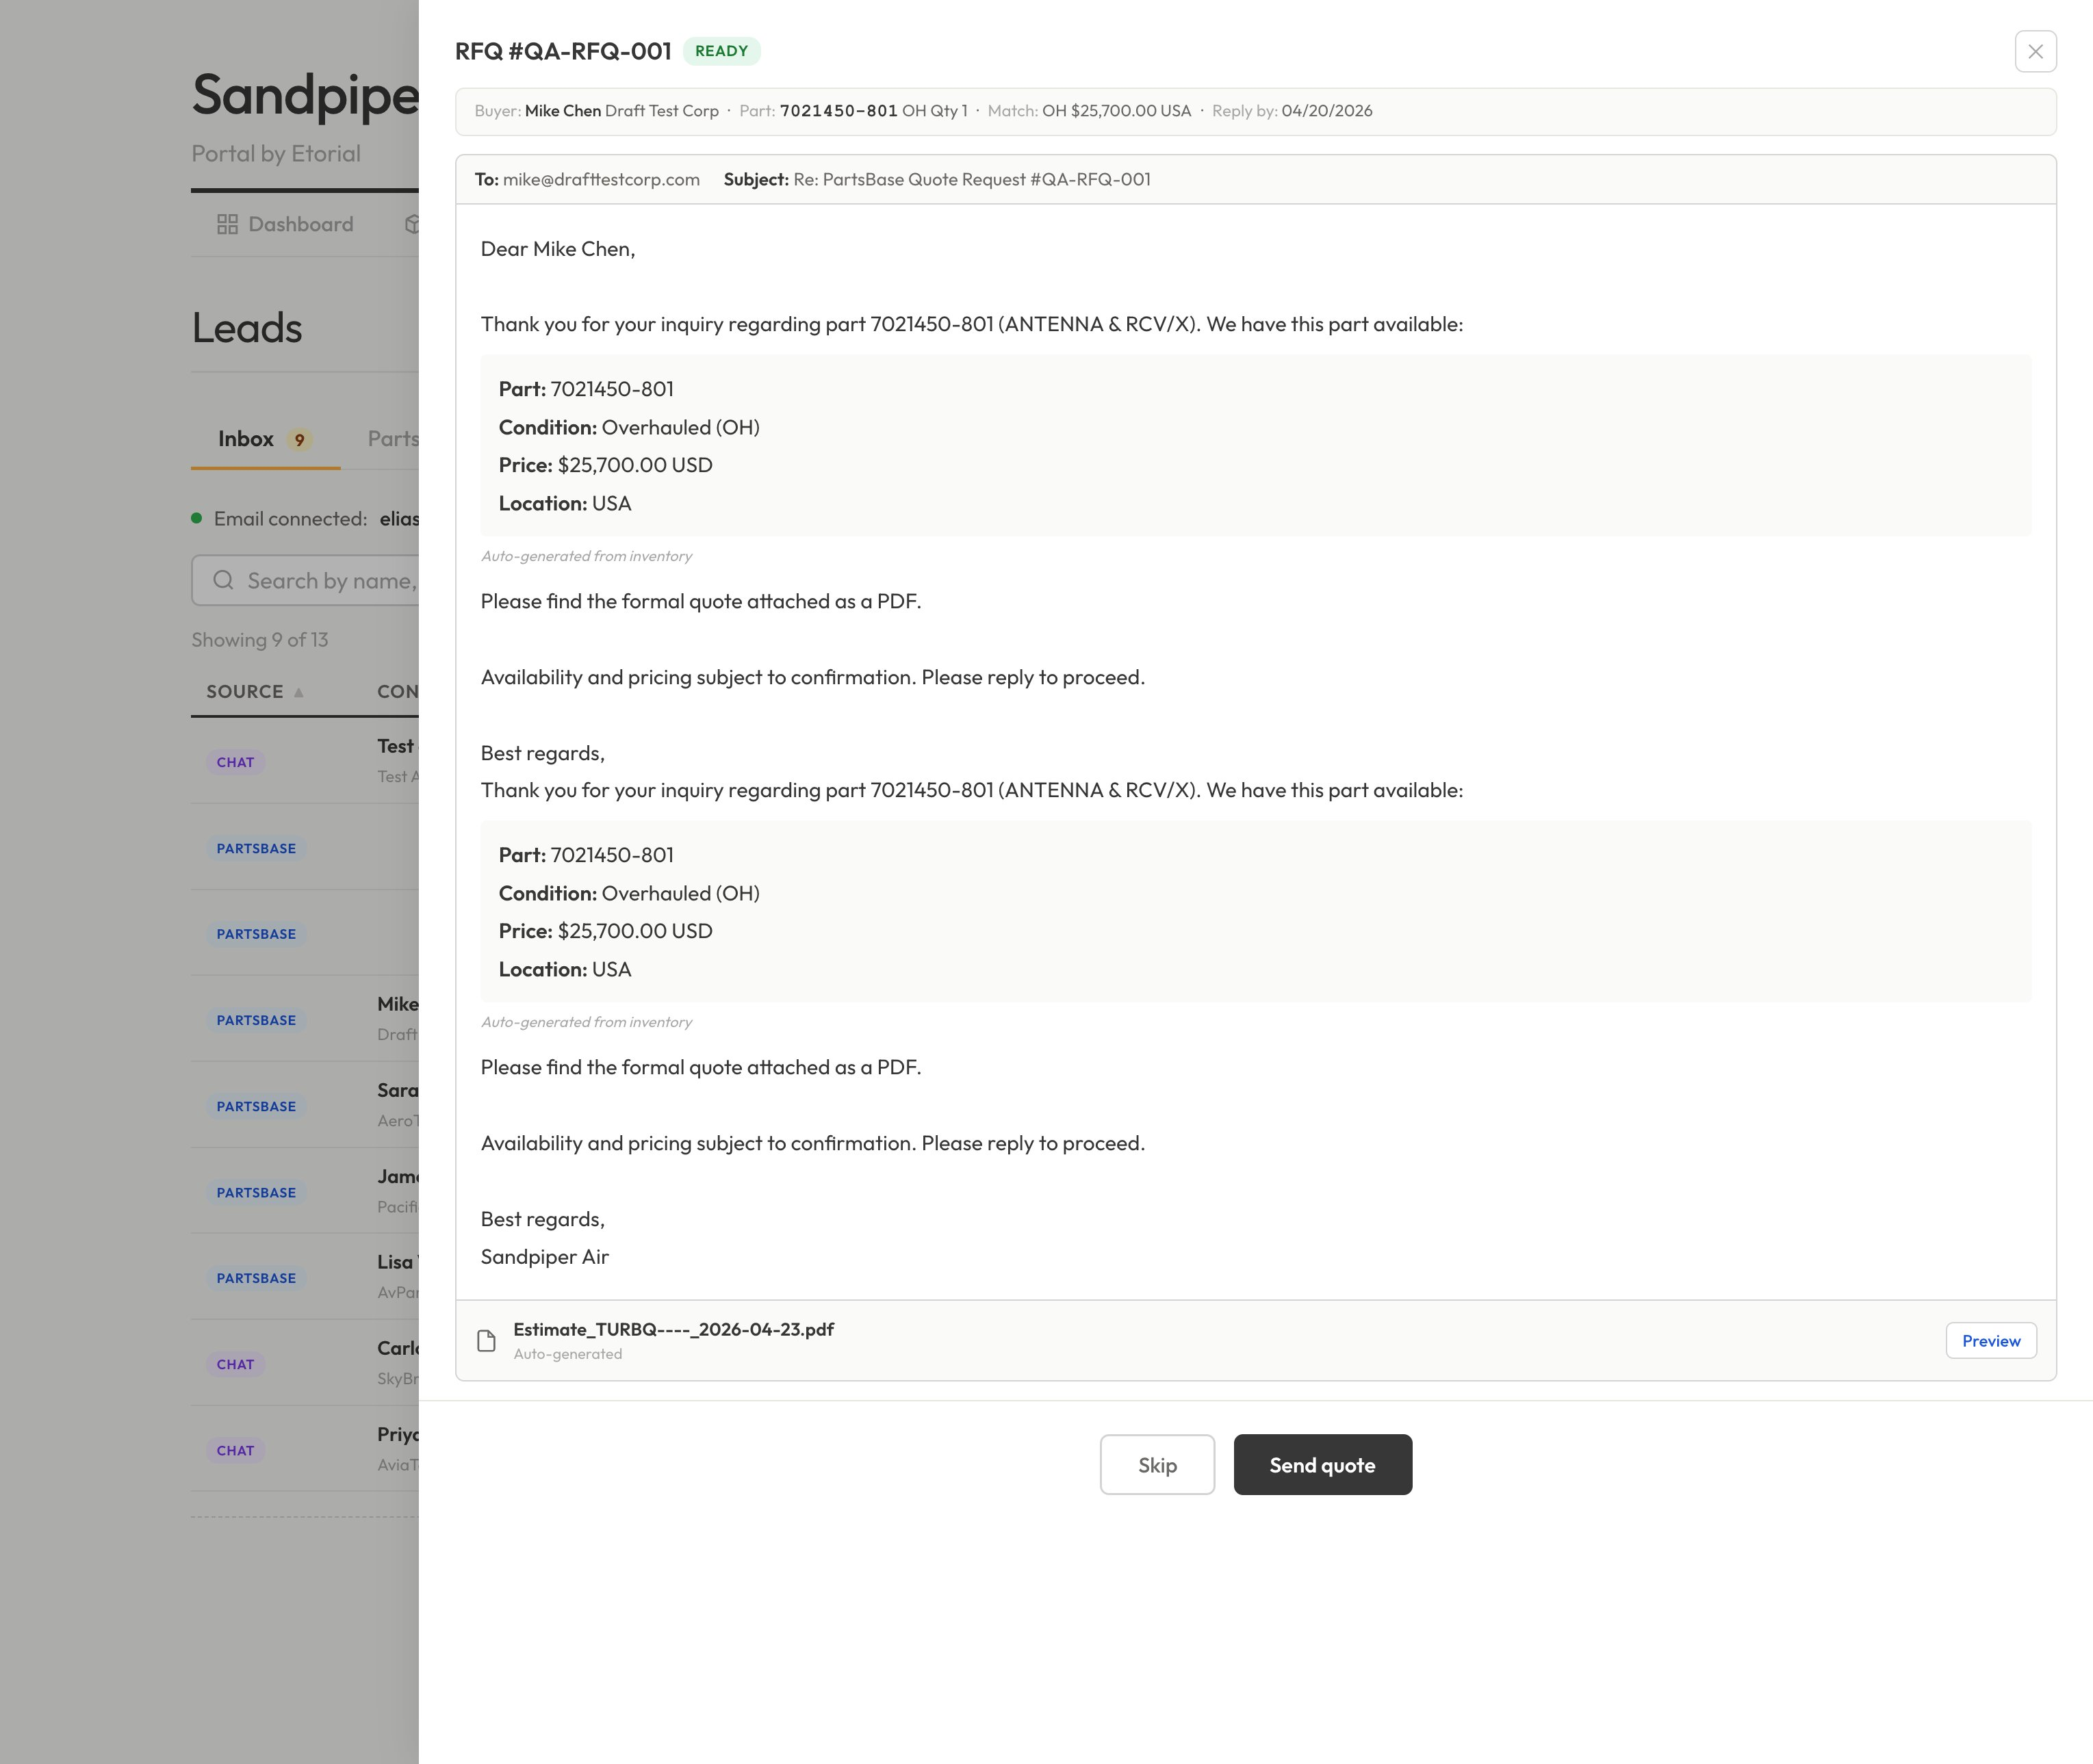The width and height of the screenshot is (2093, 1764).
Task: Open the Test chat lead row
Action: 305,761
